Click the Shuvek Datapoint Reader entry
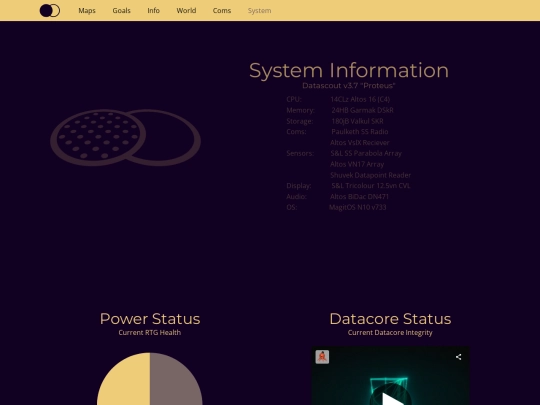 click(371, 175)
